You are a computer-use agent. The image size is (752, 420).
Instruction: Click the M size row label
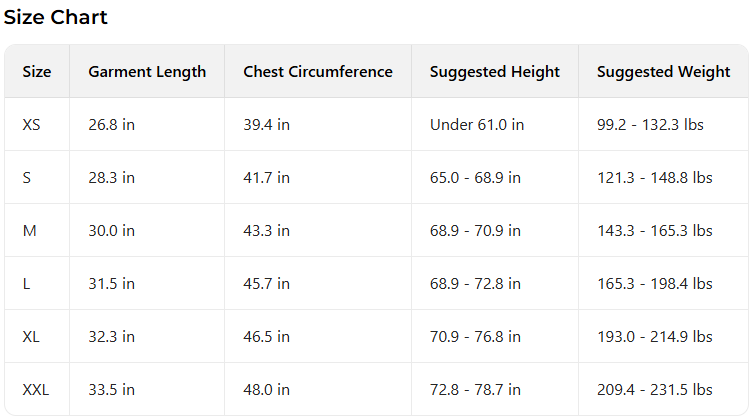point(29,231)
